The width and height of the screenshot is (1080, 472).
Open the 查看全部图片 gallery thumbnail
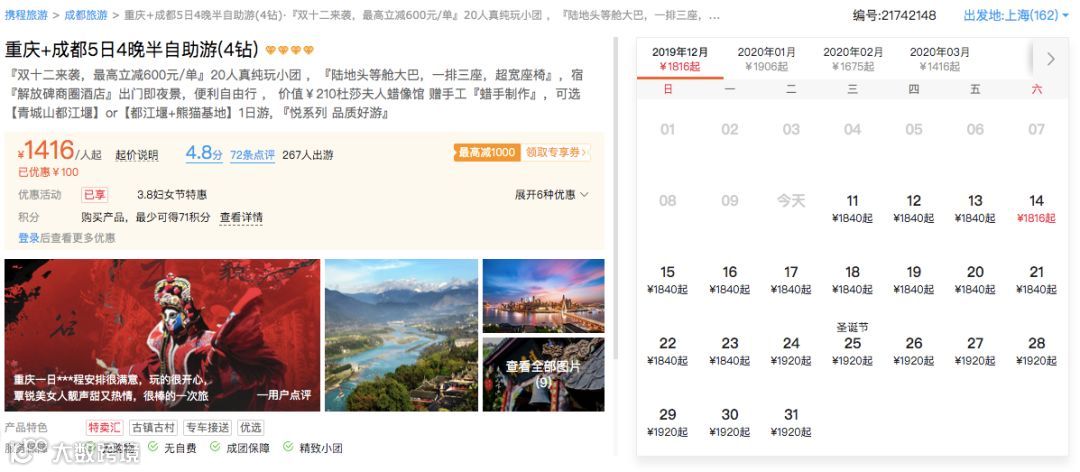coord(543,374)
